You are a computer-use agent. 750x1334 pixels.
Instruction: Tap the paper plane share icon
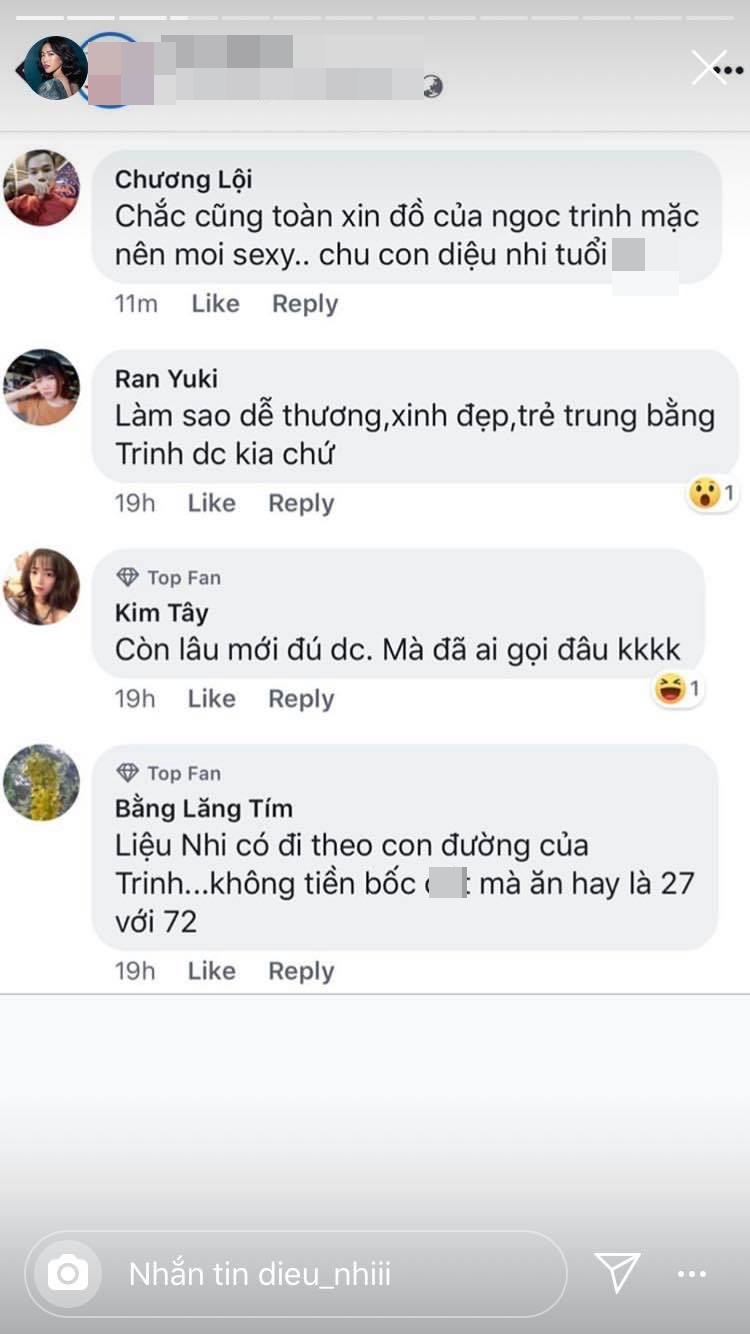pyautogui.click(x=617, y=1272)
